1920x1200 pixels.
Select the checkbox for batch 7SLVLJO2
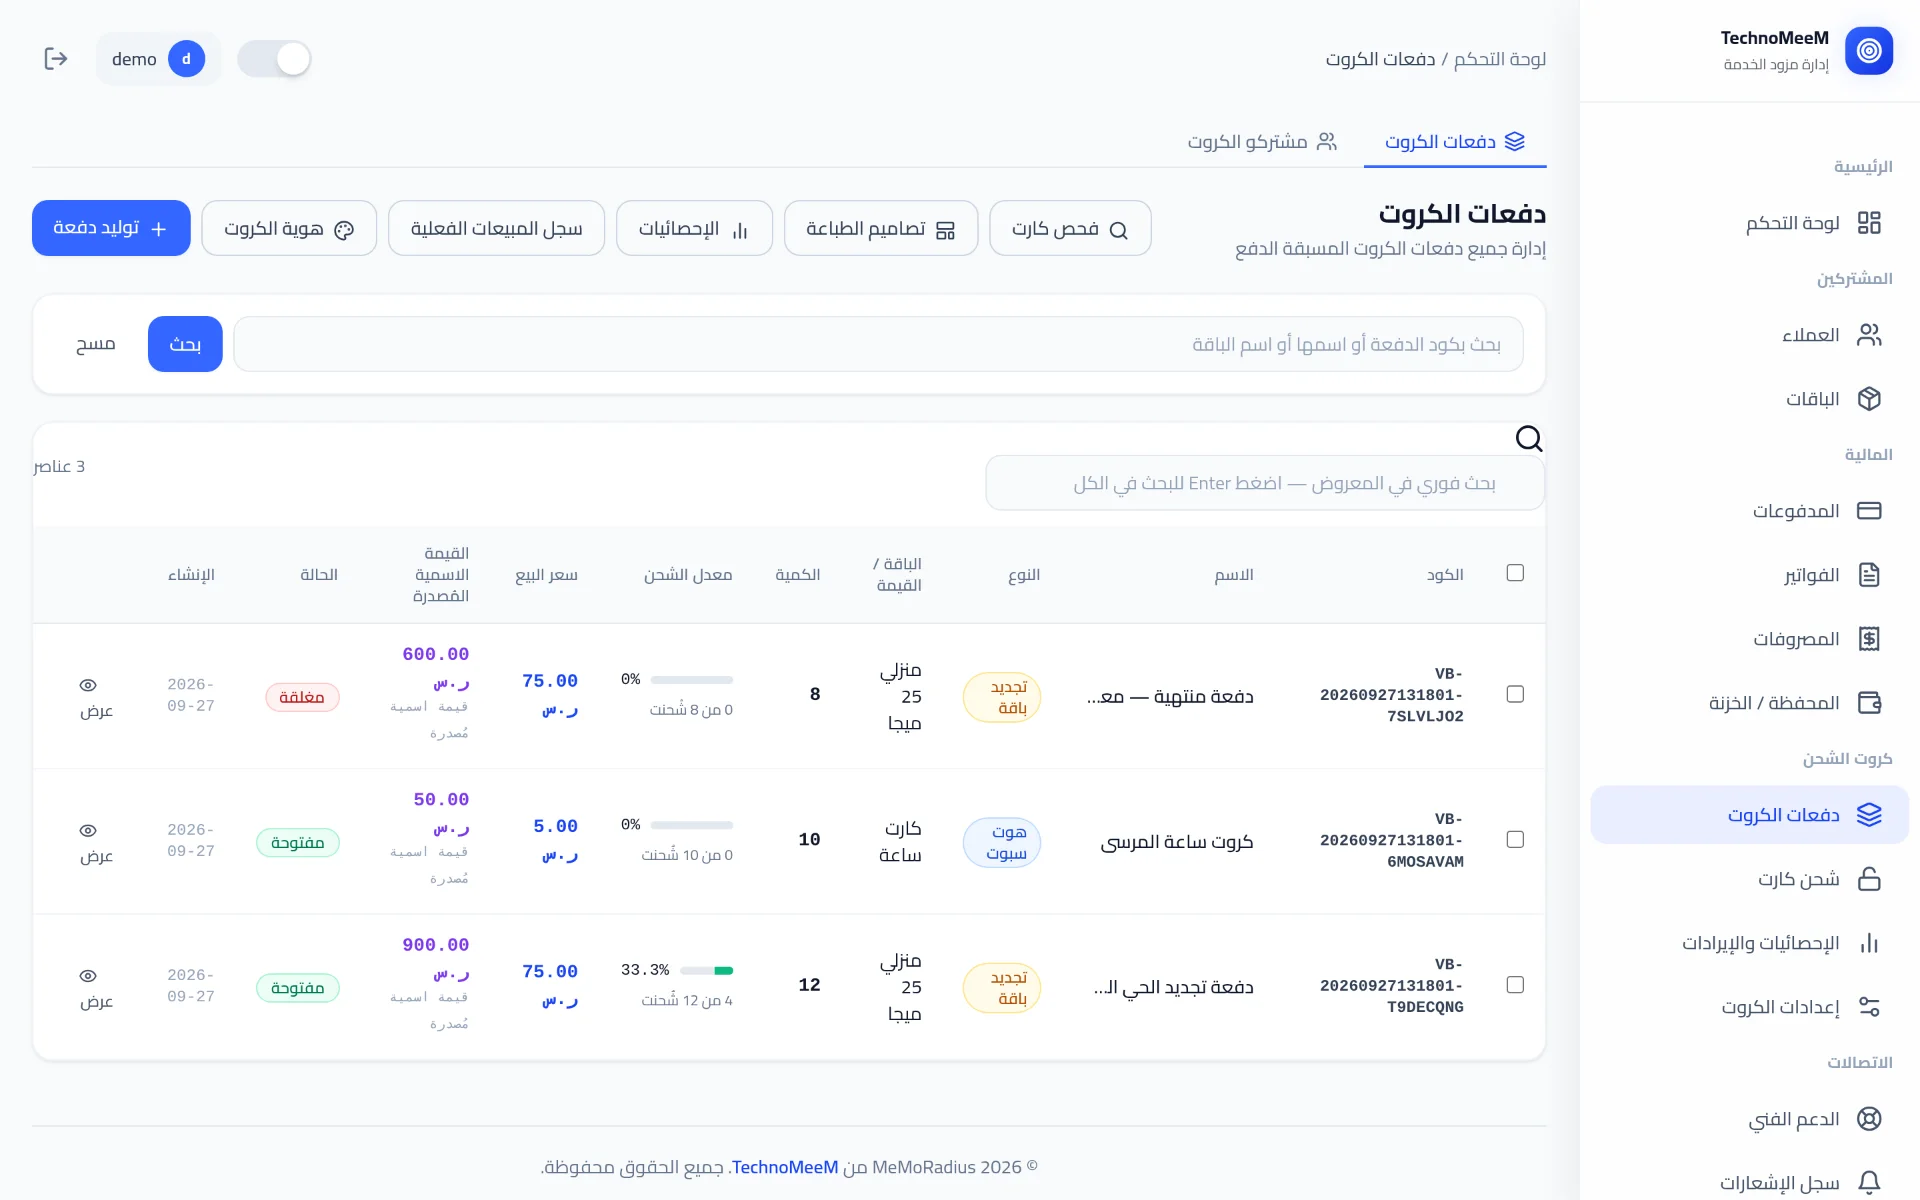pos(1515,694)
